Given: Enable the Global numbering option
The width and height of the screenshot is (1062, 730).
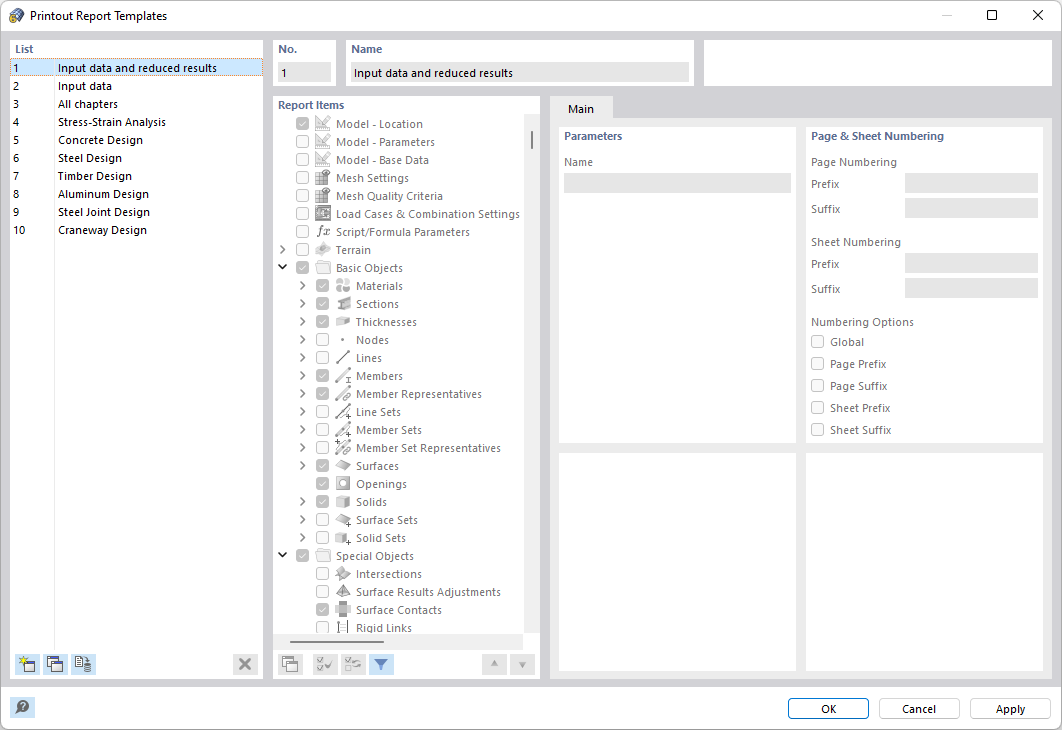Looking at the screenshot, I should point(816,341).
